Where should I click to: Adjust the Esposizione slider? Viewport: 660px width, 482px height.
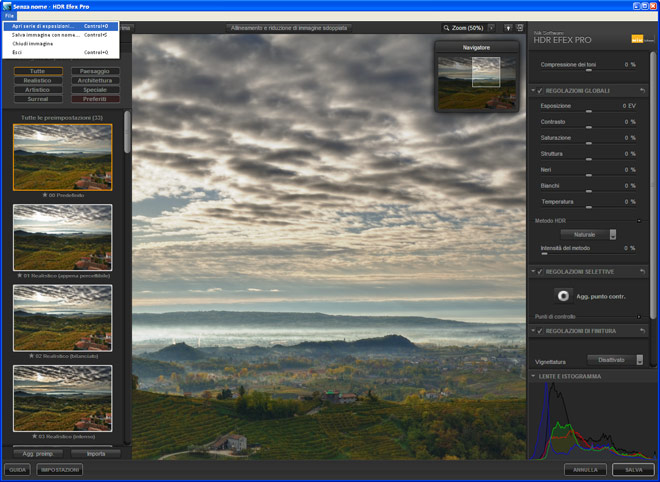pos(588,111)
